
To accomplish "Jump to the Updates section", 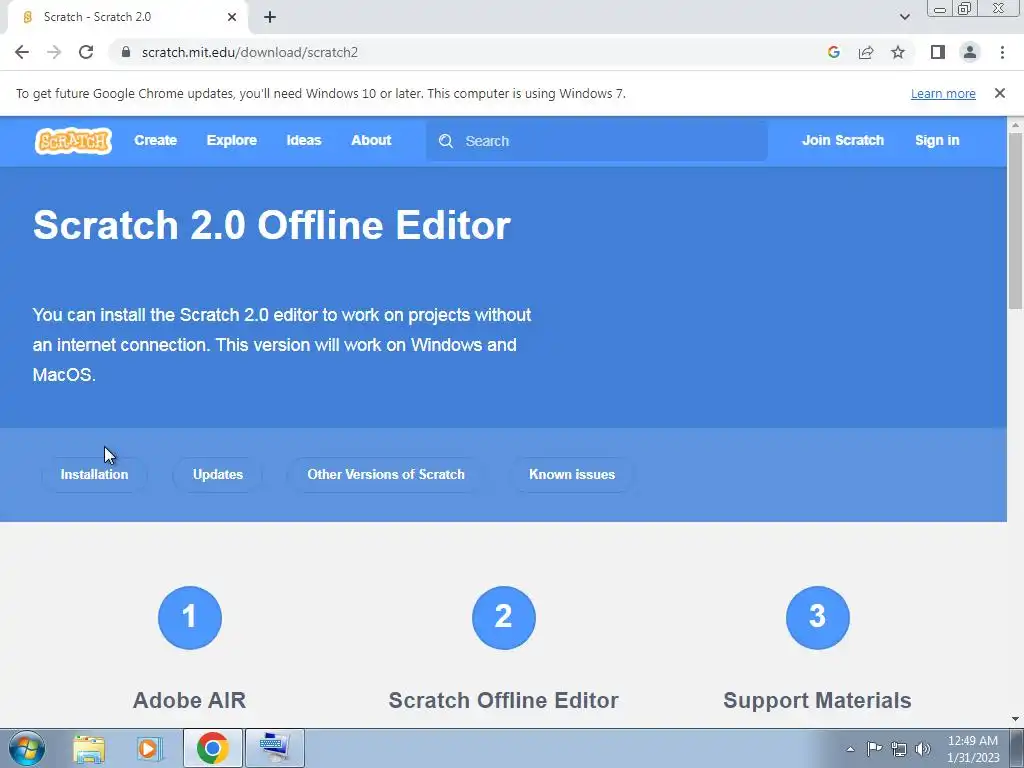I will click(218, 475).
